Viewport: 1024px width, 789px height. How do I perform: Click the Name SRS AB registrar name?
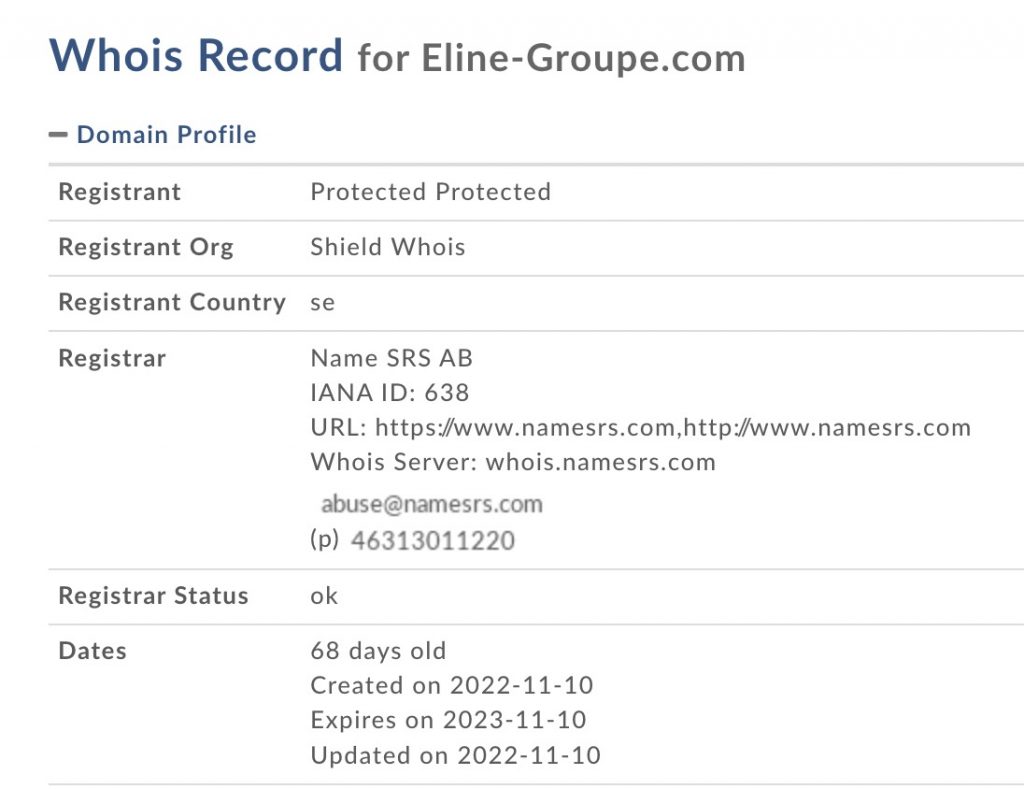(x=392, y=358)
